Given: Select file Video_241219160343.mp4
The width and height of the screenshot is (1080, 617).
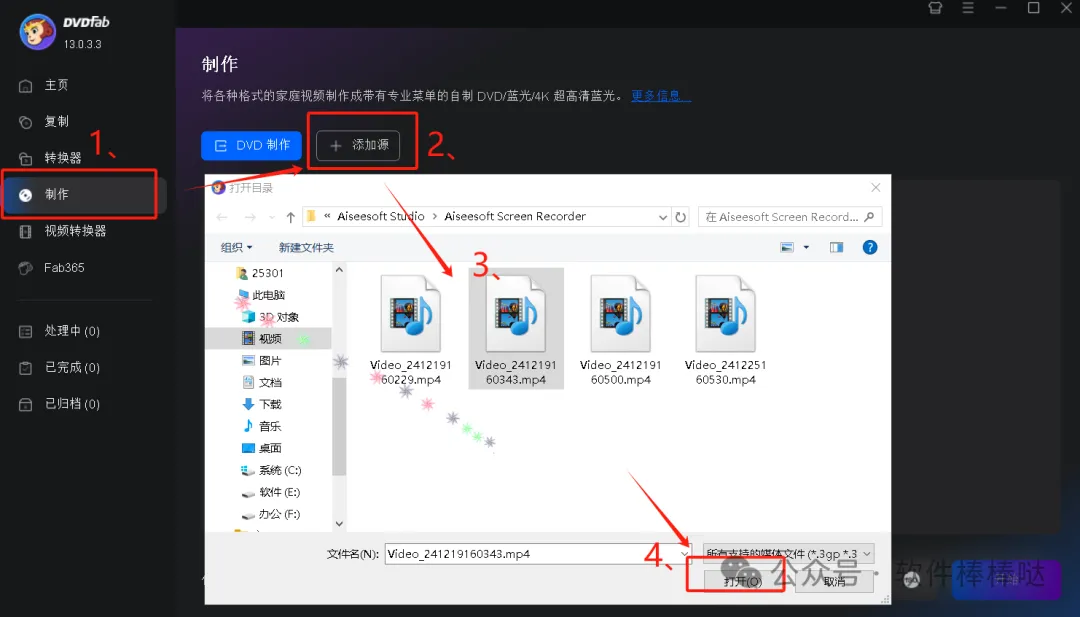Looking at the screenshot, I should [x=516, y=330].
